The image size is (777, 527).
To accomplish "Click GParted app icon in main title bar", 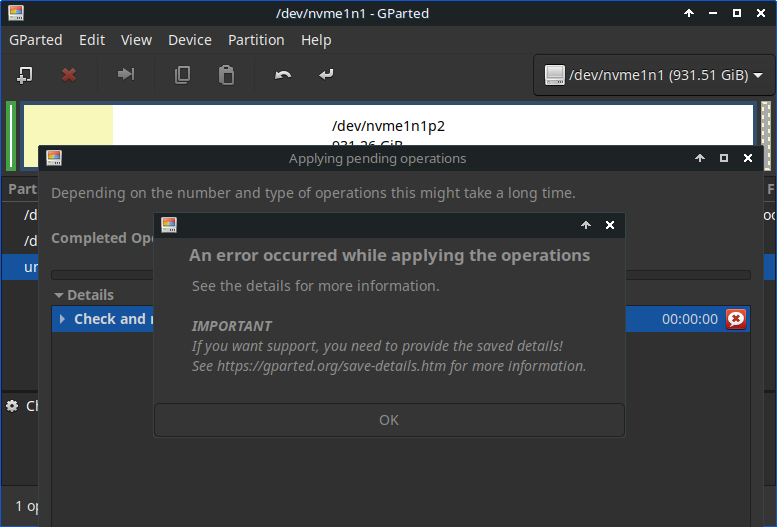I will click(16, 13).
